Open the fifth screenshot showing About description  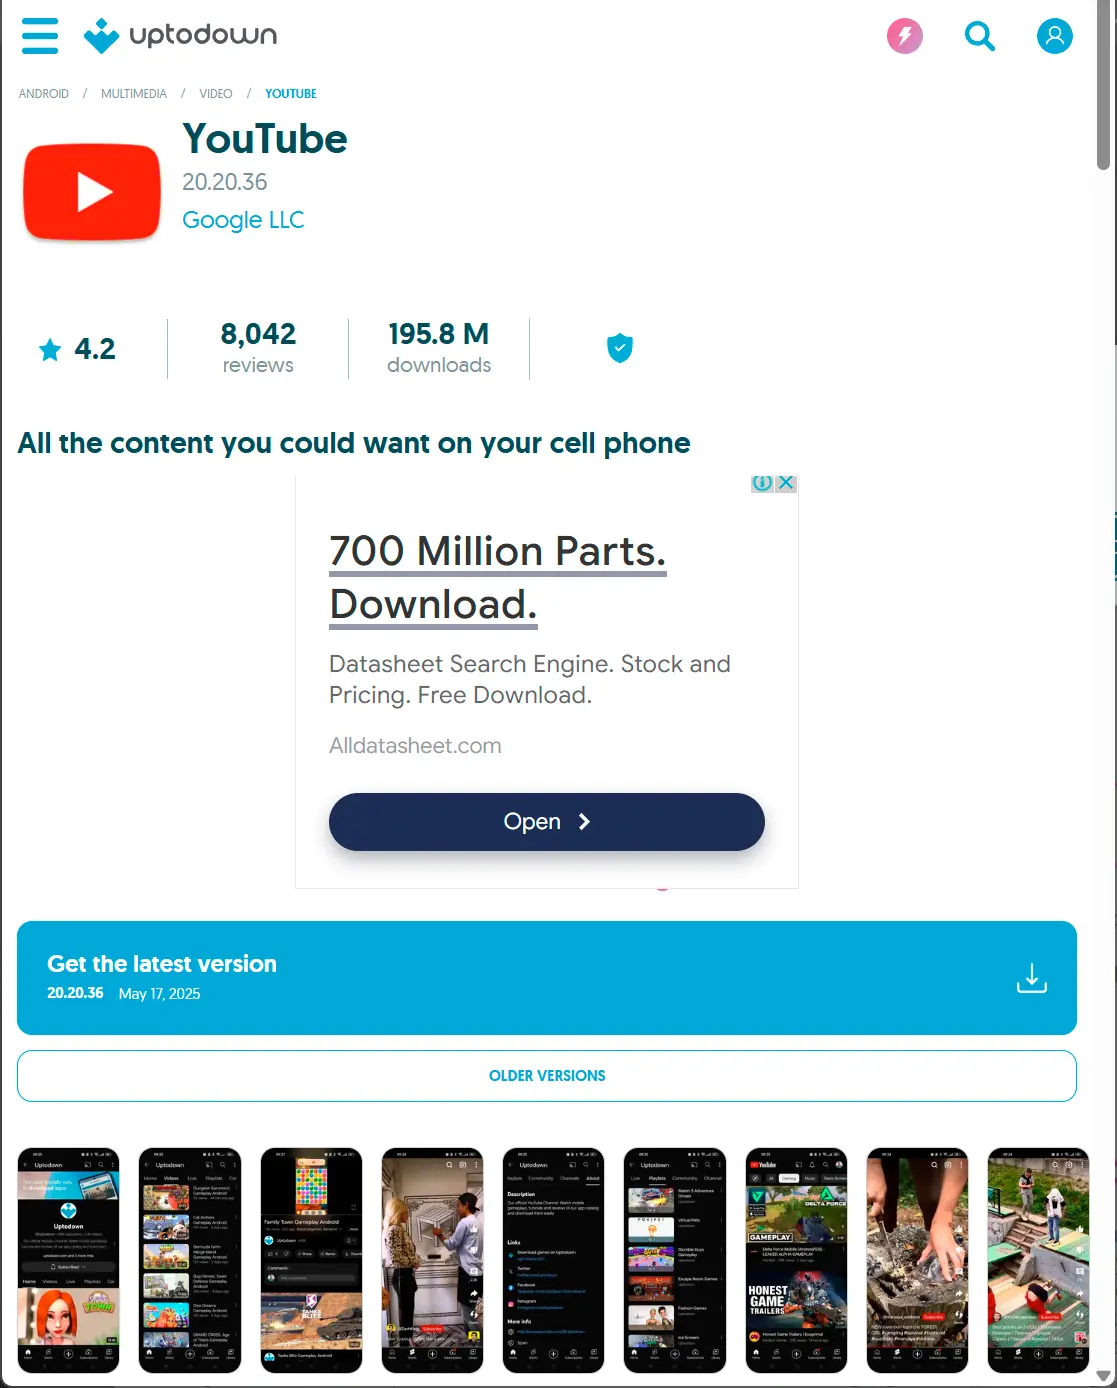(553, 1260)
